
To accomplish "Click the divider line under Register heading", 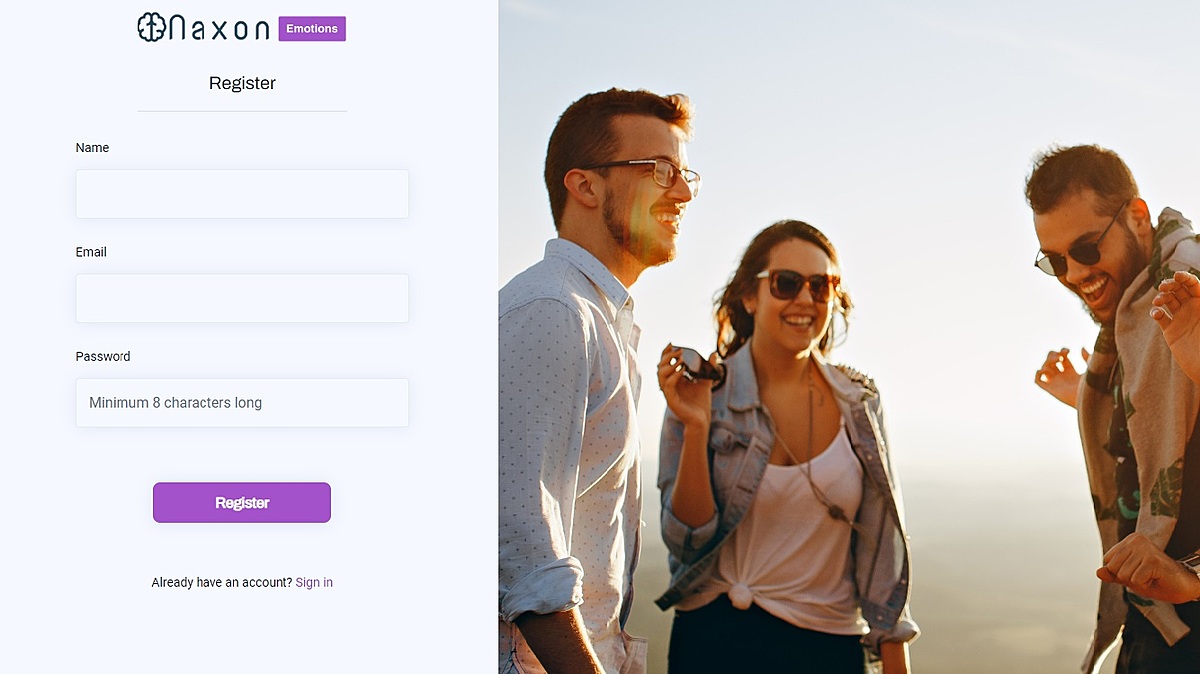I will click(x=242, y=111).
